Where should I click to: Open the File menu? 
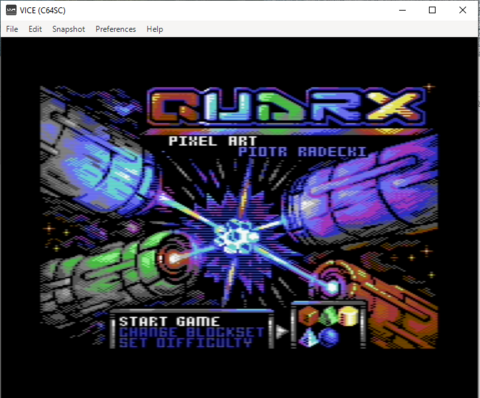click(12, 29)
